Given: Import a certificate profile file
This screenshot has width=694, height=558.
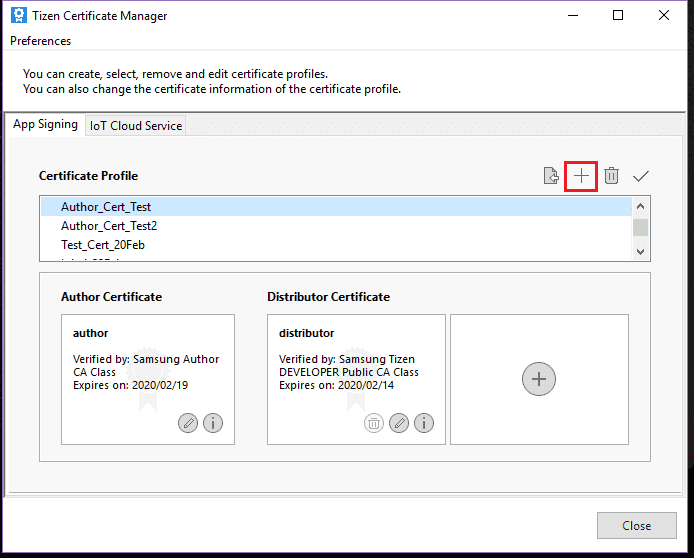Looking at the screenshot, I should click(551, 176).
